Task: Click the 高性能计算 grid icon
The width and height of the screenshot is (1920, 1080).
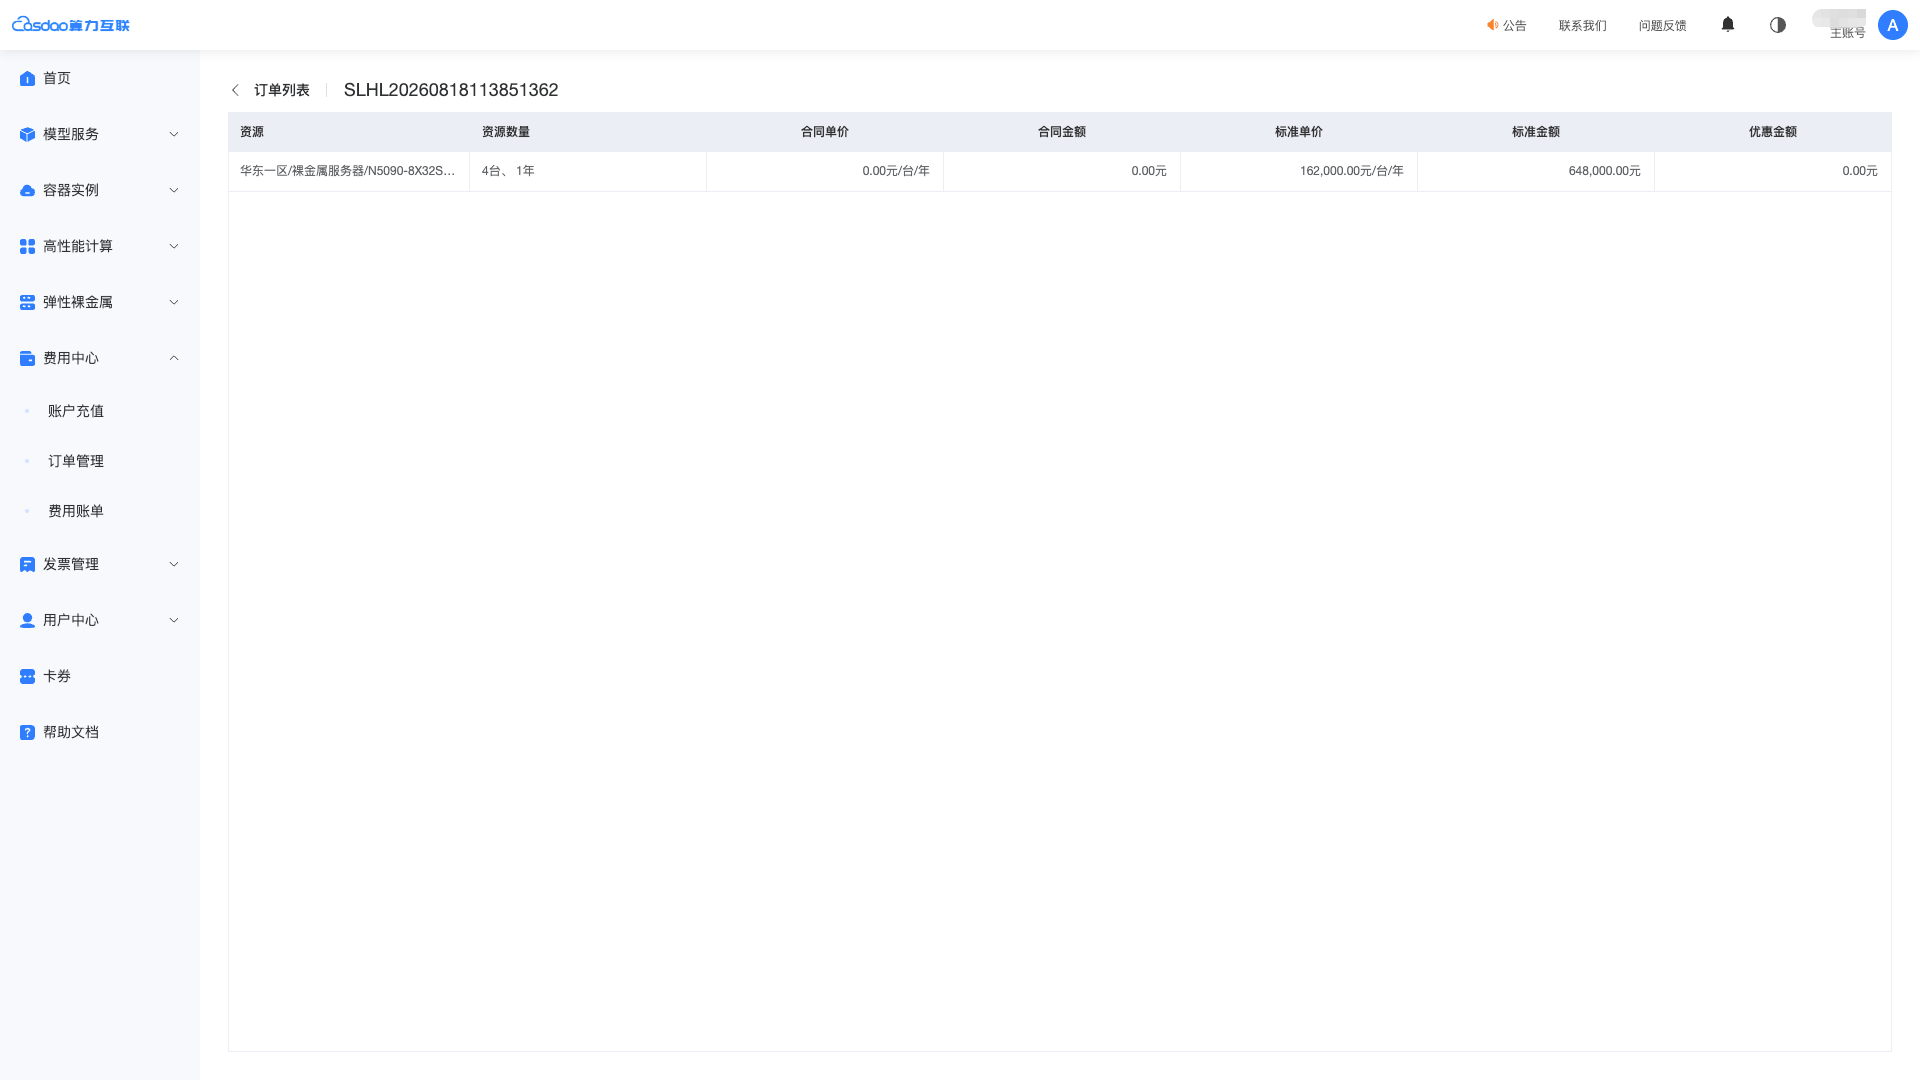Action: coord(27,246)
